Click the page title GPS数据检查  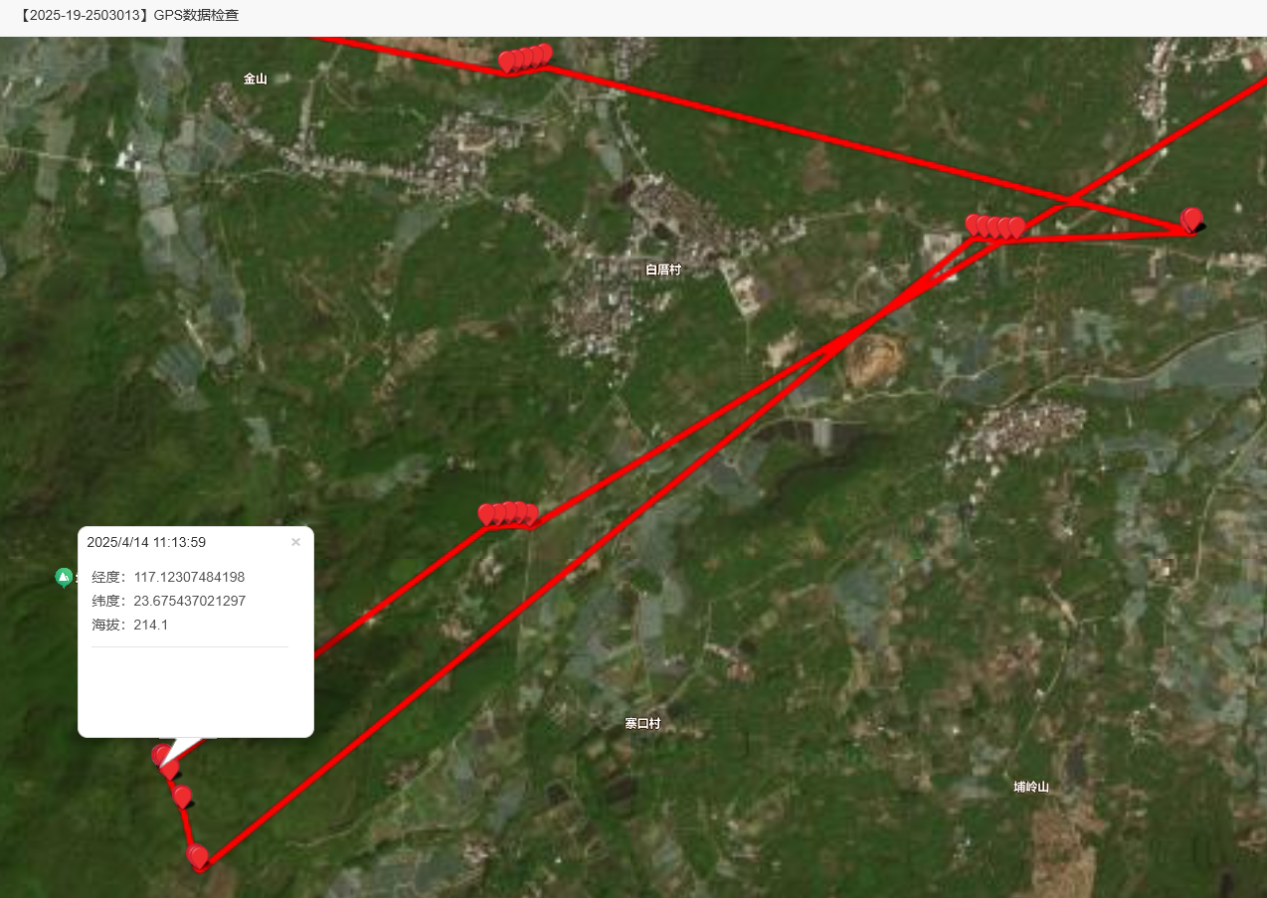(x=196, y=15)
